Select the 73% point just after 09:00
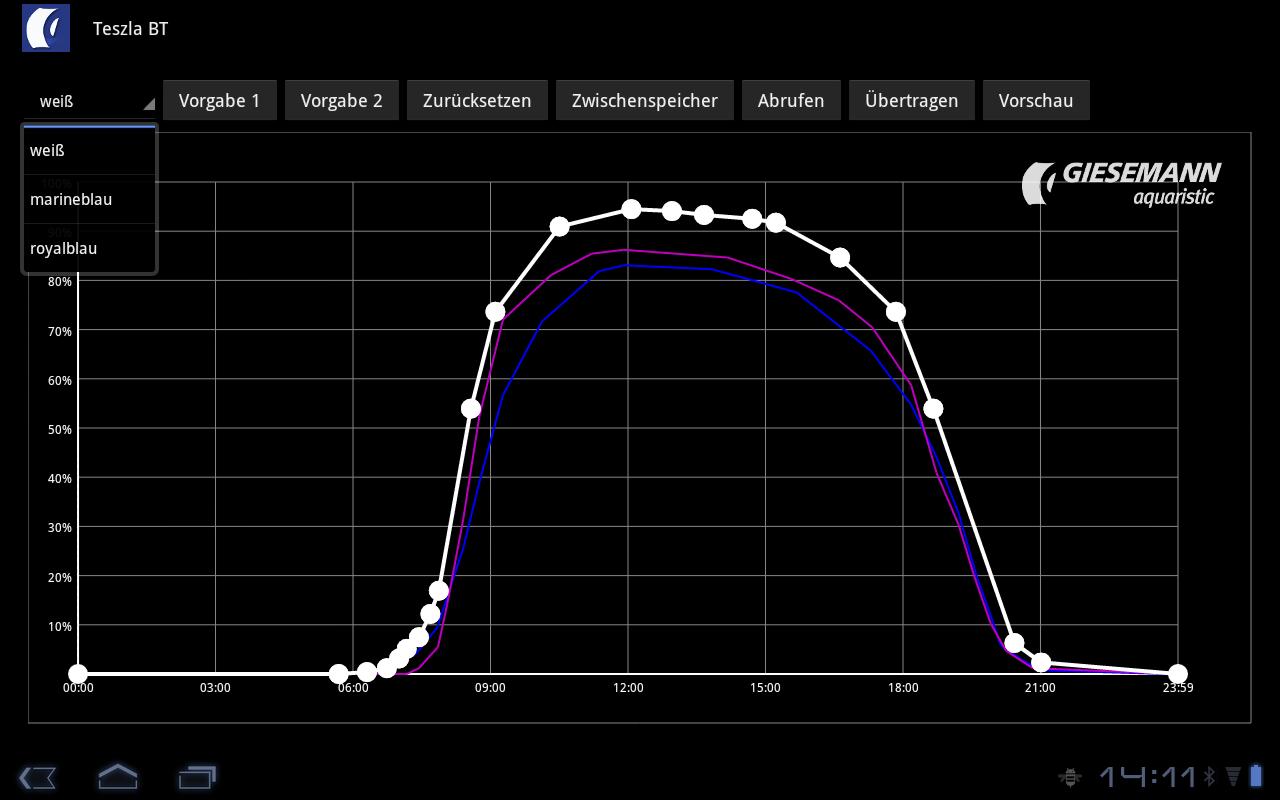This screenshot has width=1280, height=800. [x=495, y=312]
